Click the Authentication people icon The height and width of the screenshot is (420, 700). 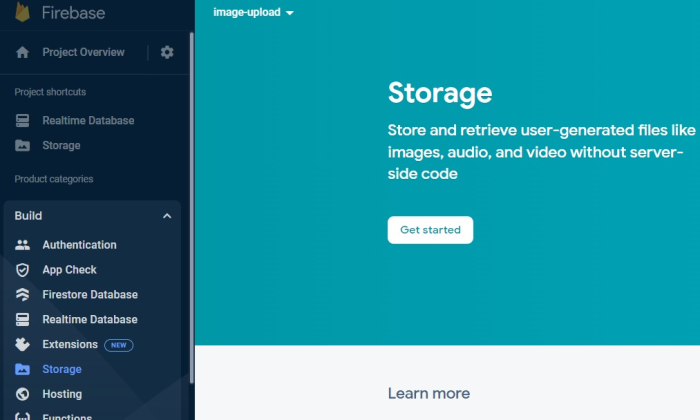(x=22, y=245)
